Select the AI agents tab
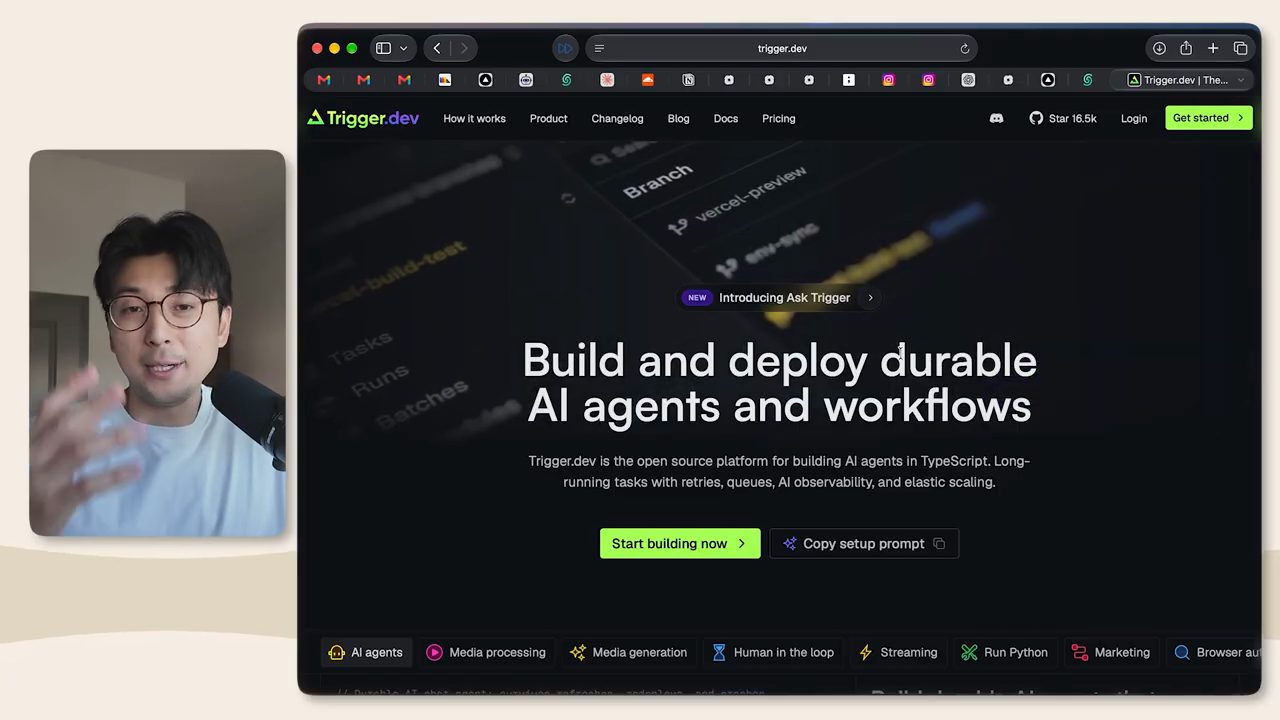 click(x=366, y=652)
